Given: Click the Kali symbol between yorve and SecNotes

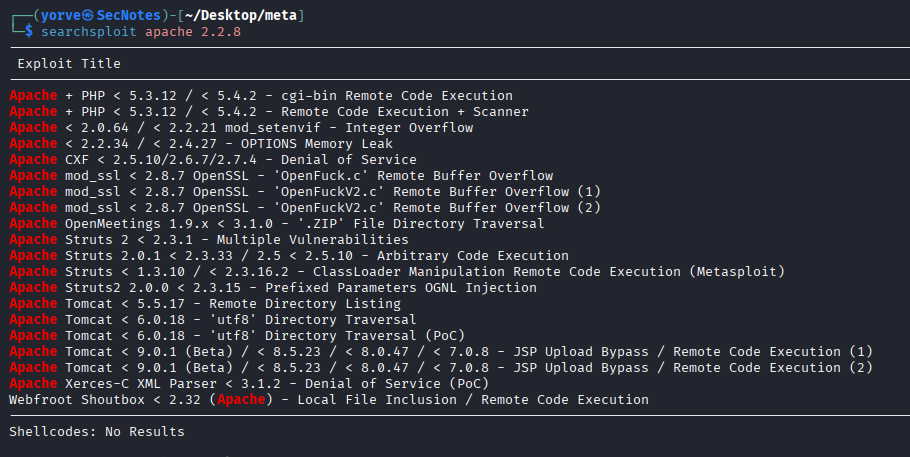Looking at the screenshot, I should (x=89, y=16).
